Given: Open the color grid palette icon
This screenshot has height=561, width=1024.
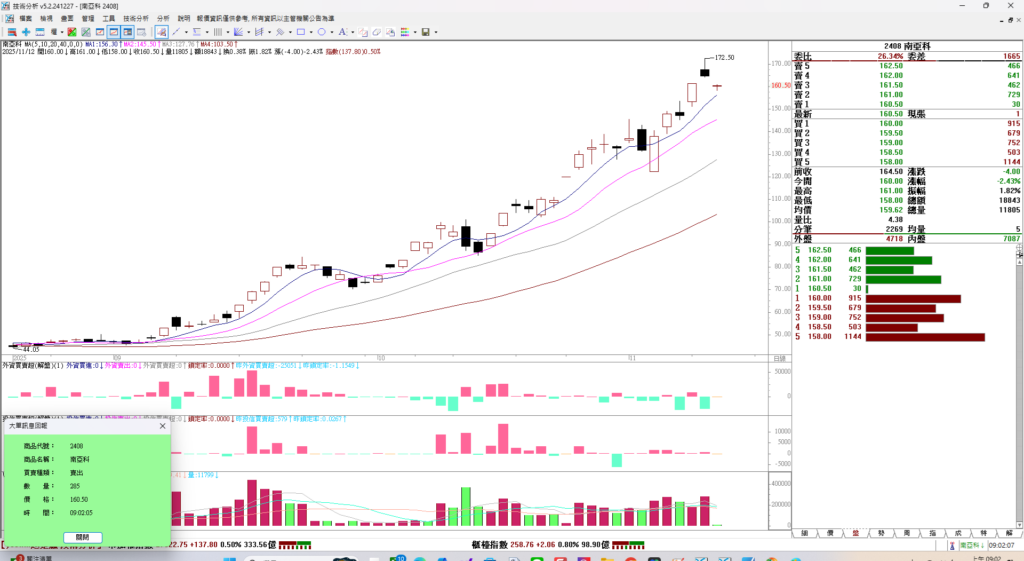Looking at the screenshot, I should click(405, 32).
